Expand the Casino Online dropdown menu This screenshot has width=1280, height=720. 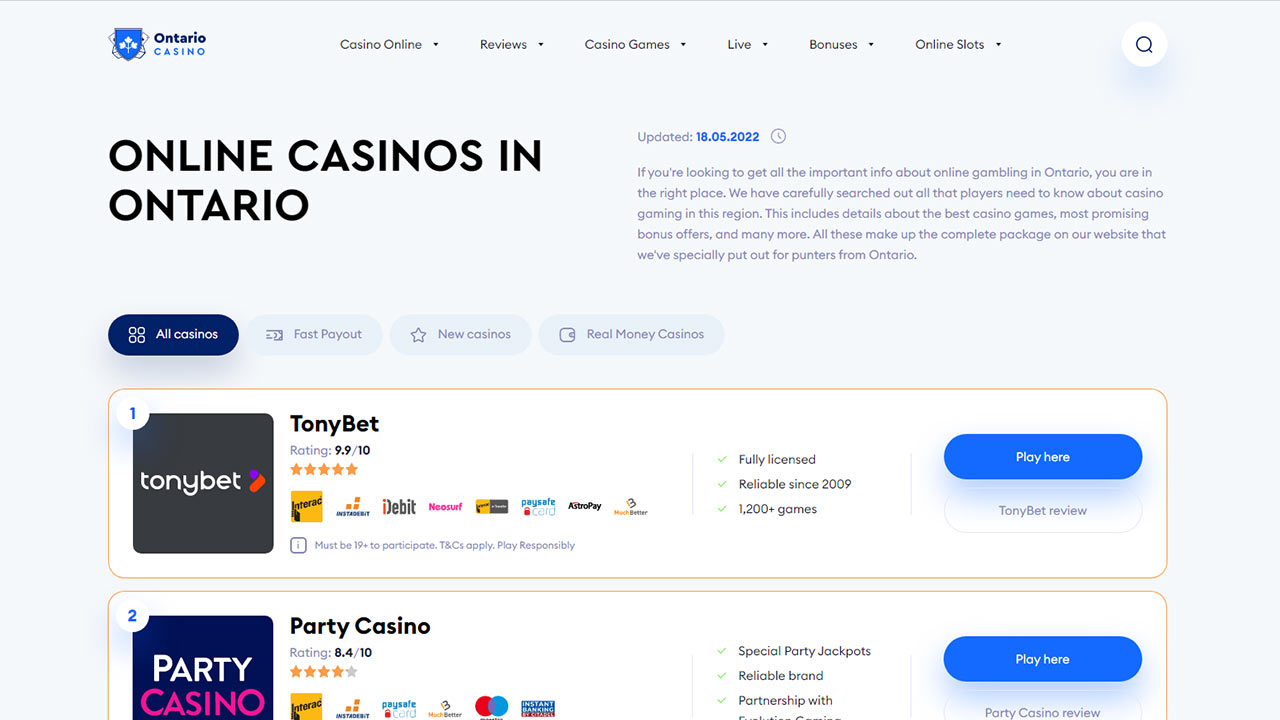click(389, 44)
